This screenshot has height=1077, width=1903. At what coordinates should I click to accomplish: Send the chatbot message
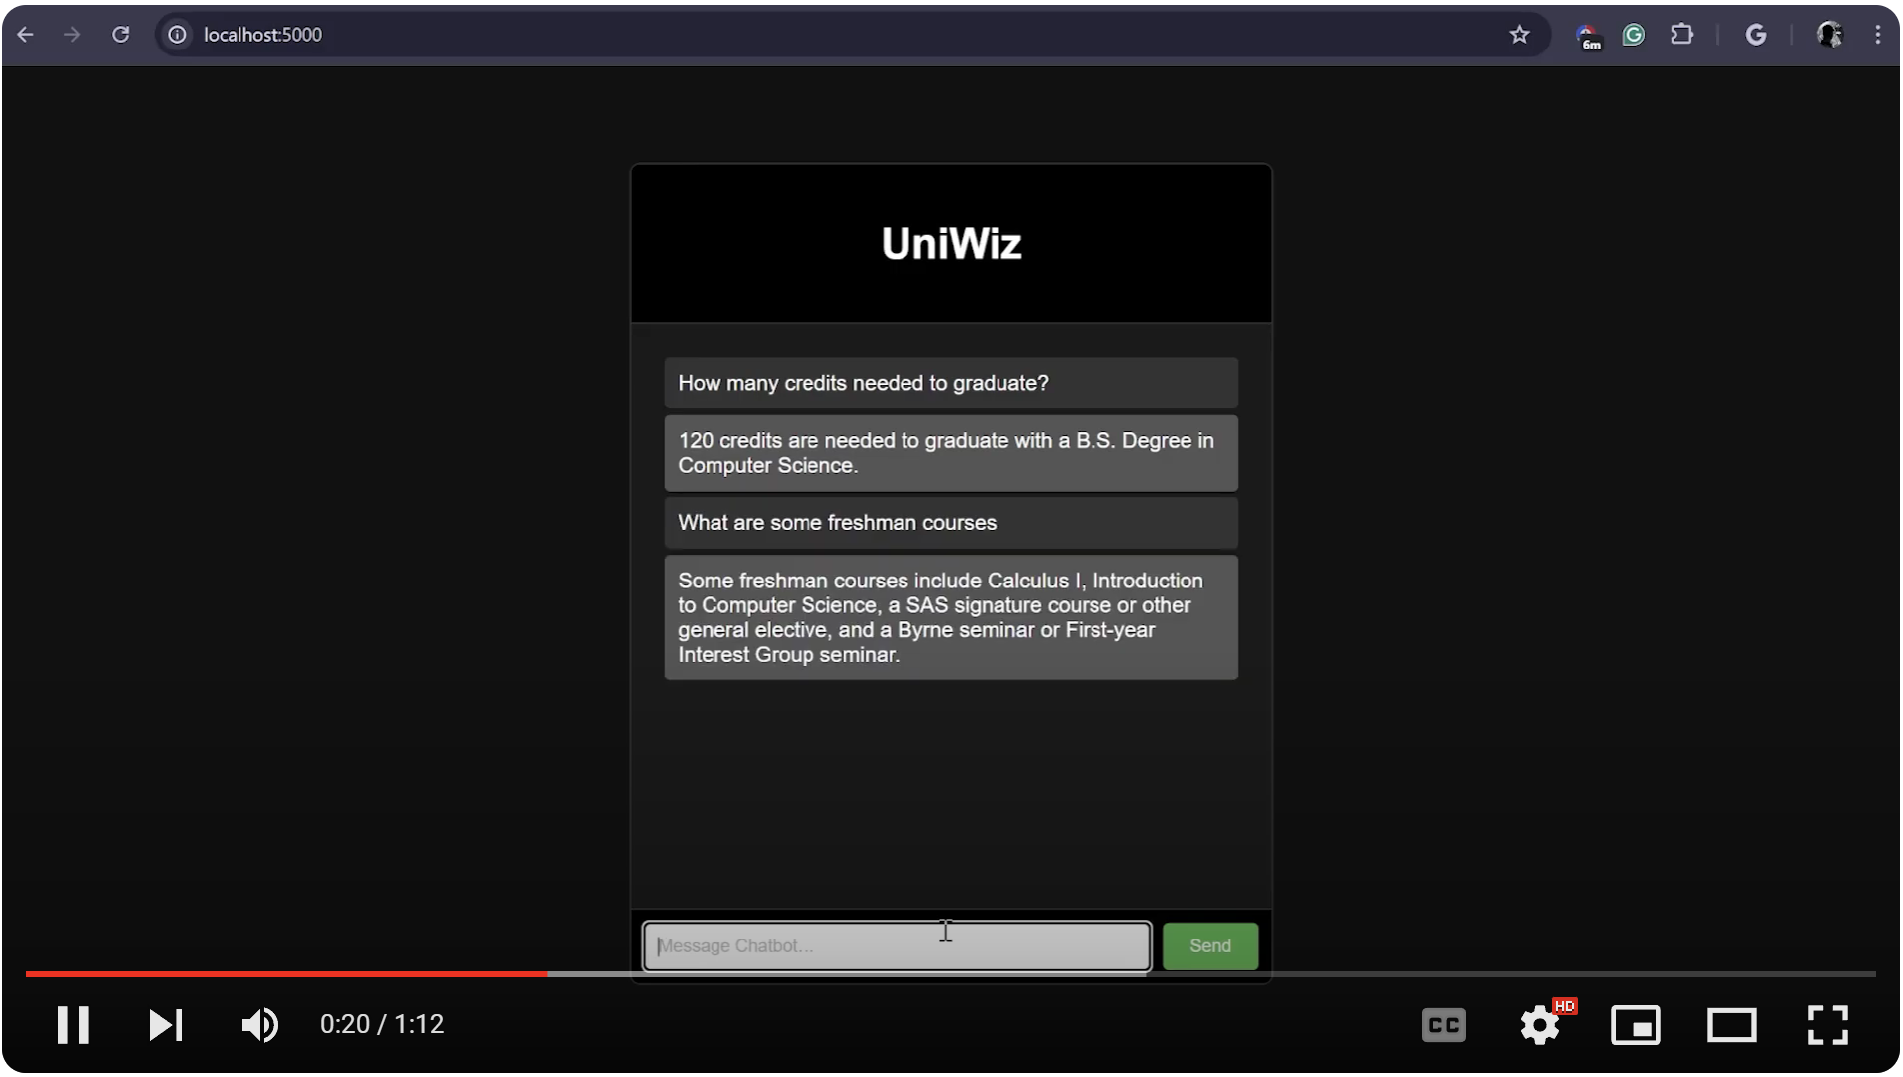(x=1210, y=946)
